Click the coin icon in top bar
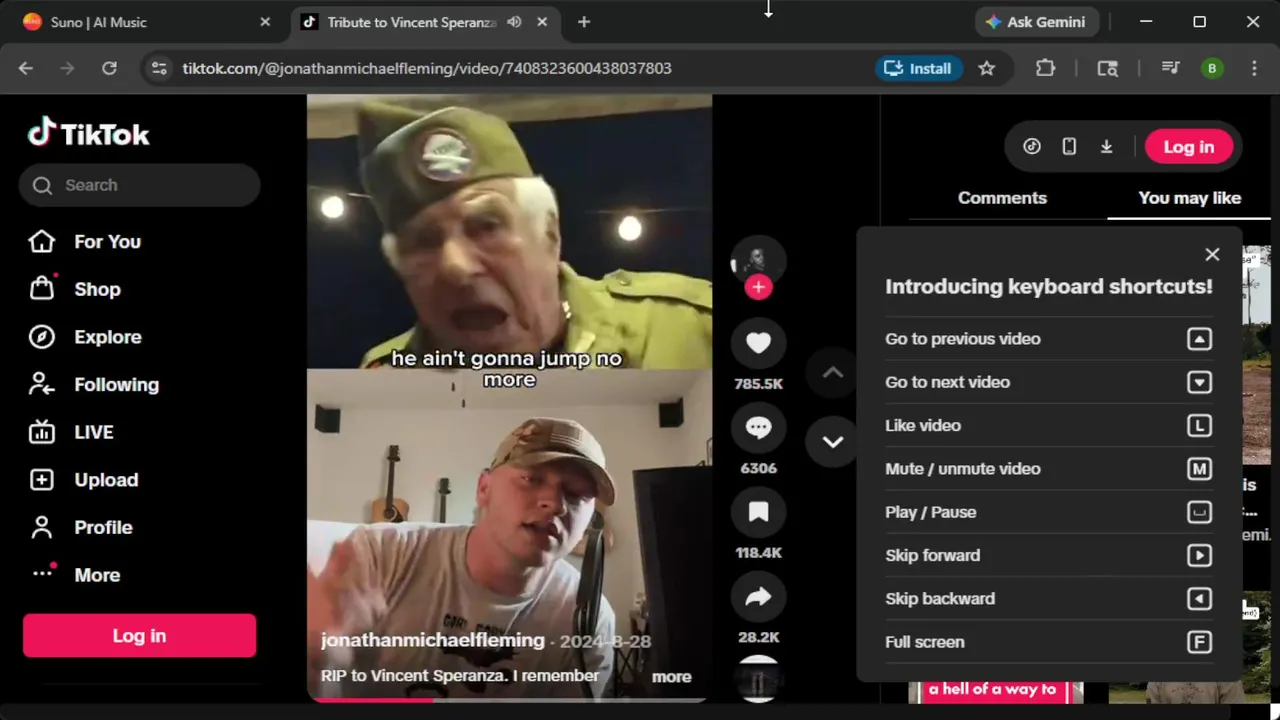Screen dimensions: 1280x720 coord(1032,147)
